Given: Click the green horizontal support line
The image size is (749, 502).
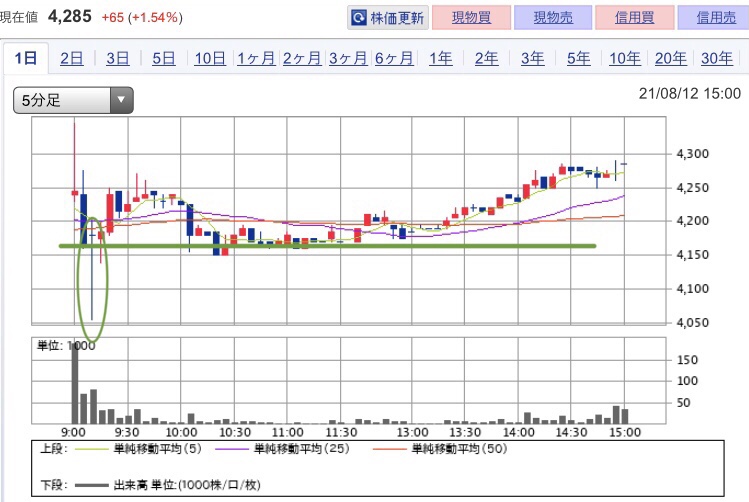Looking at the screenshot, I should coord(327,246).
